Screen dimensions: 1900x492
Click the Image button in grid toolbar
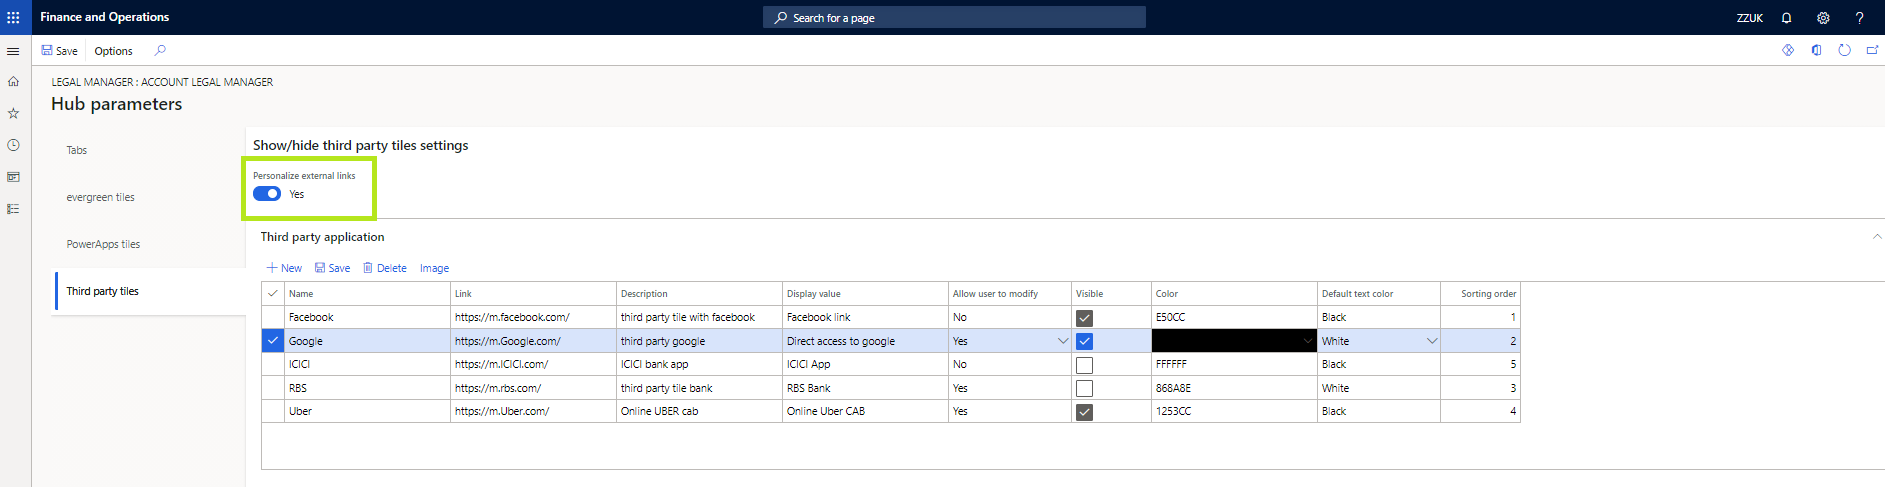tap(434, 268)
